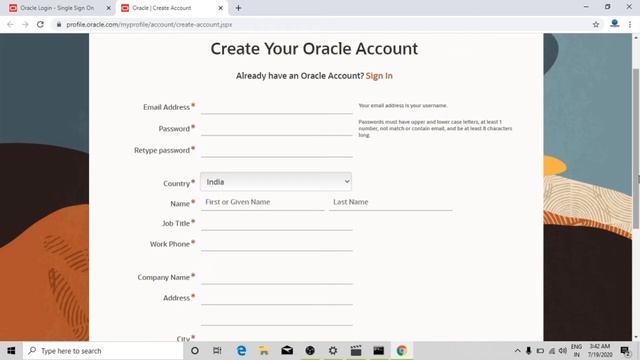Launch Microsoft Edge from the taskbar

click(241, 351)
